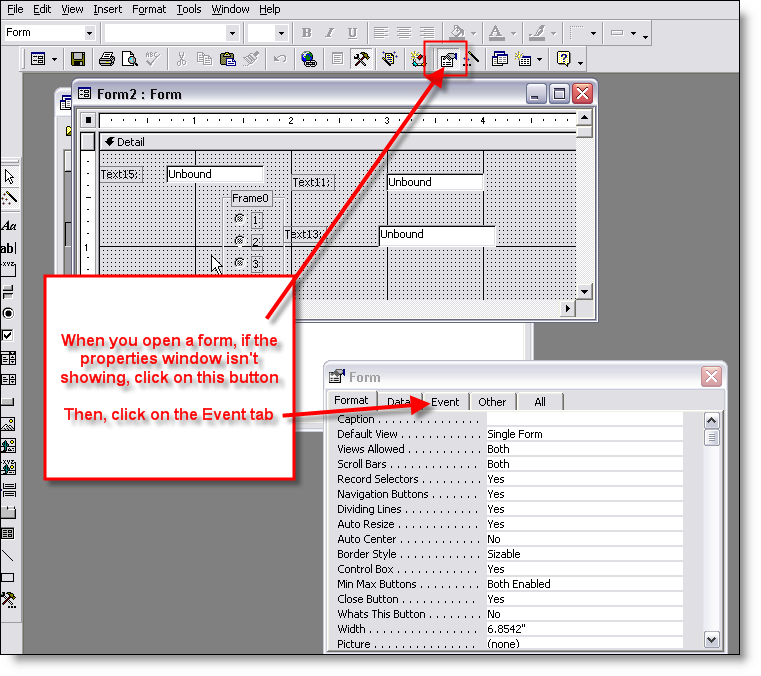Select the Line drawing tool

[9, 556]
